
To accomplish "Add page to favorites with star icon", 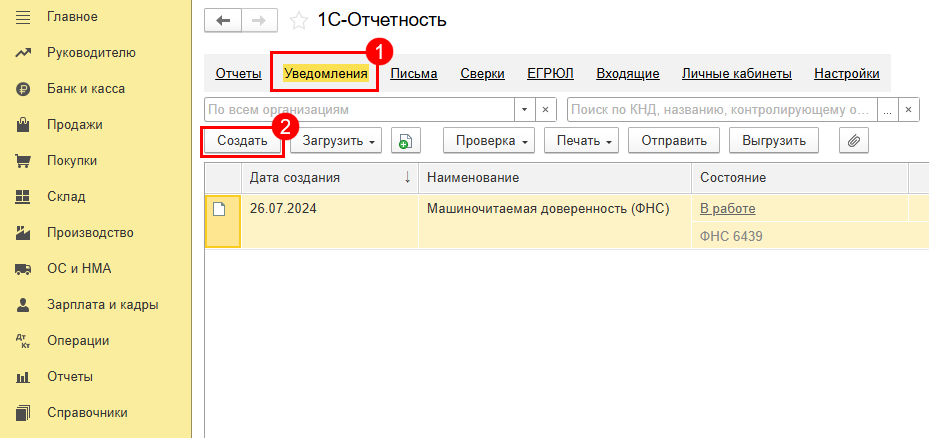I will coord(298,21).
